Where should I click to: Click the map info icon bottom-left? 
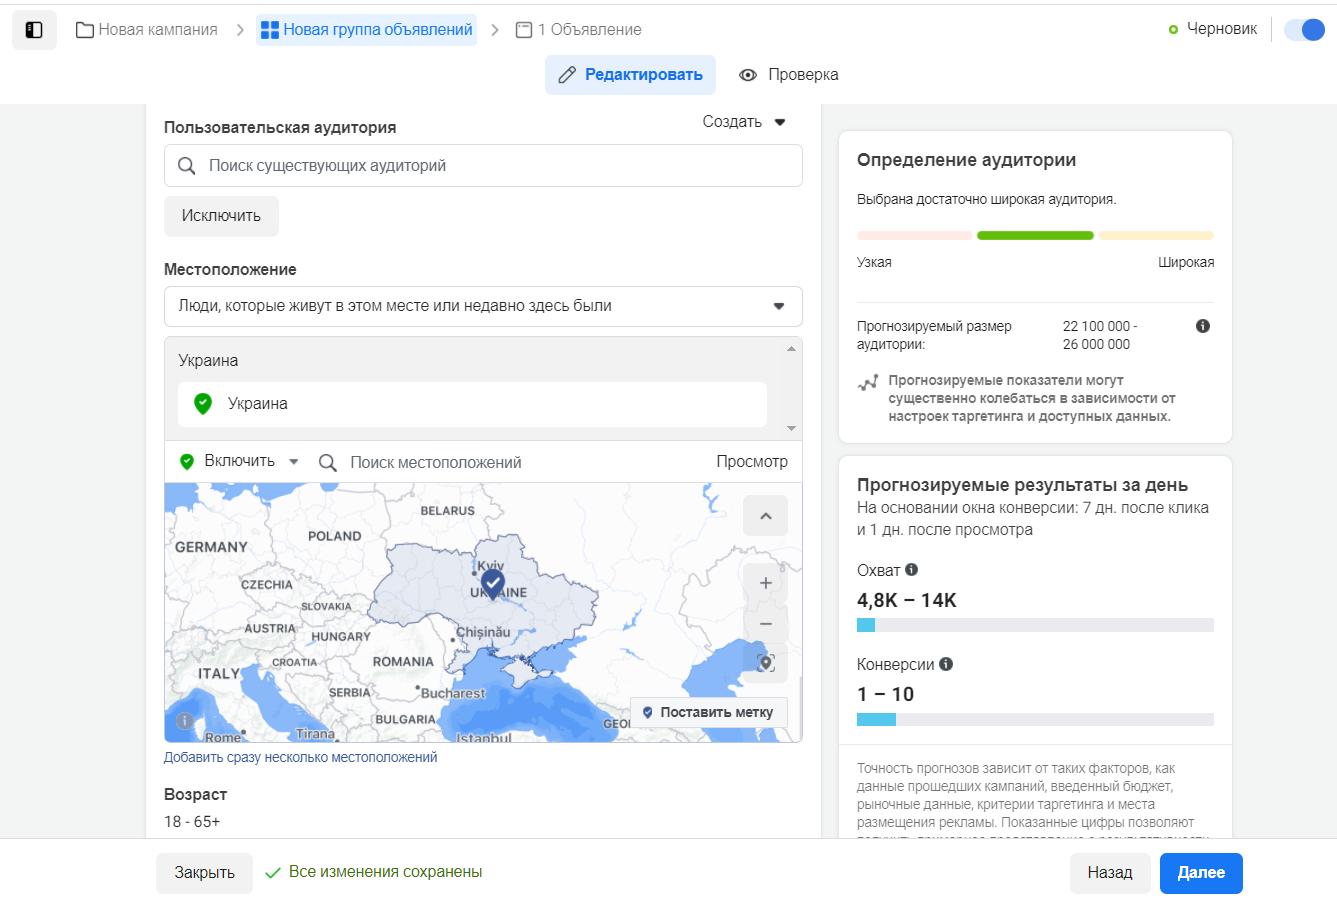coord(185,720)
